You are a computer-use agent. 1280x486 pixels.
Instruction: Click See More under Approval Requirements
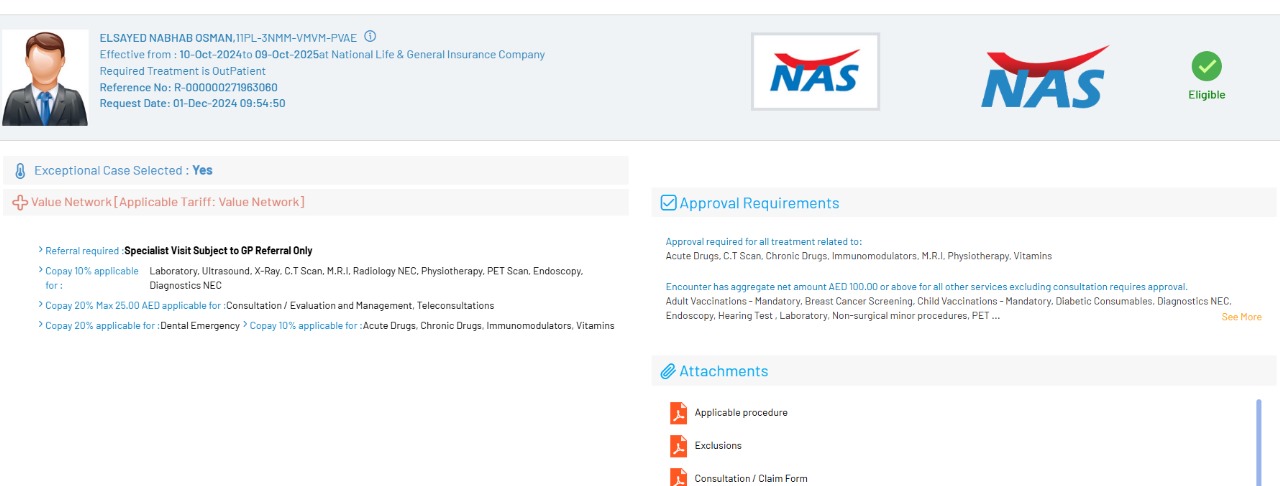(1241, 317)
